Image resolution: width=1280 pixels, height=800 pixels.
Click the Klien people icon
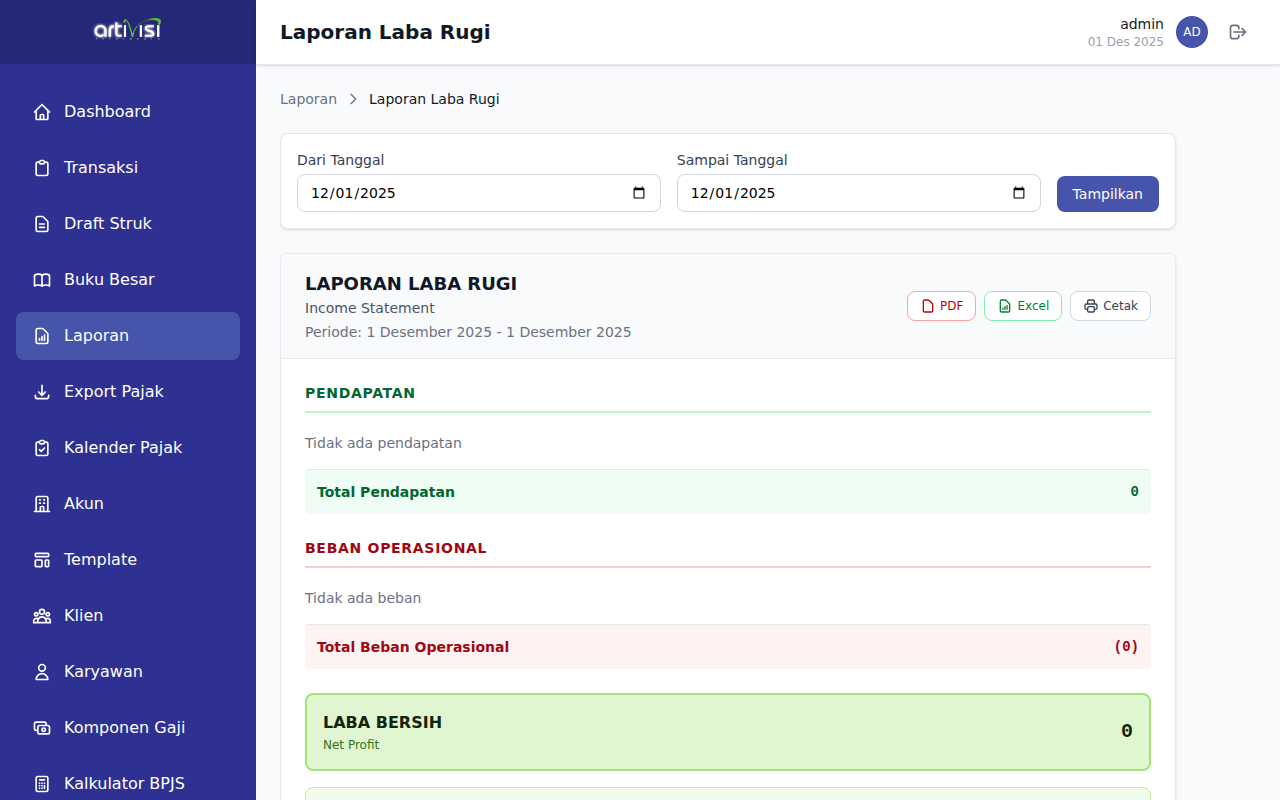[42, 616]
